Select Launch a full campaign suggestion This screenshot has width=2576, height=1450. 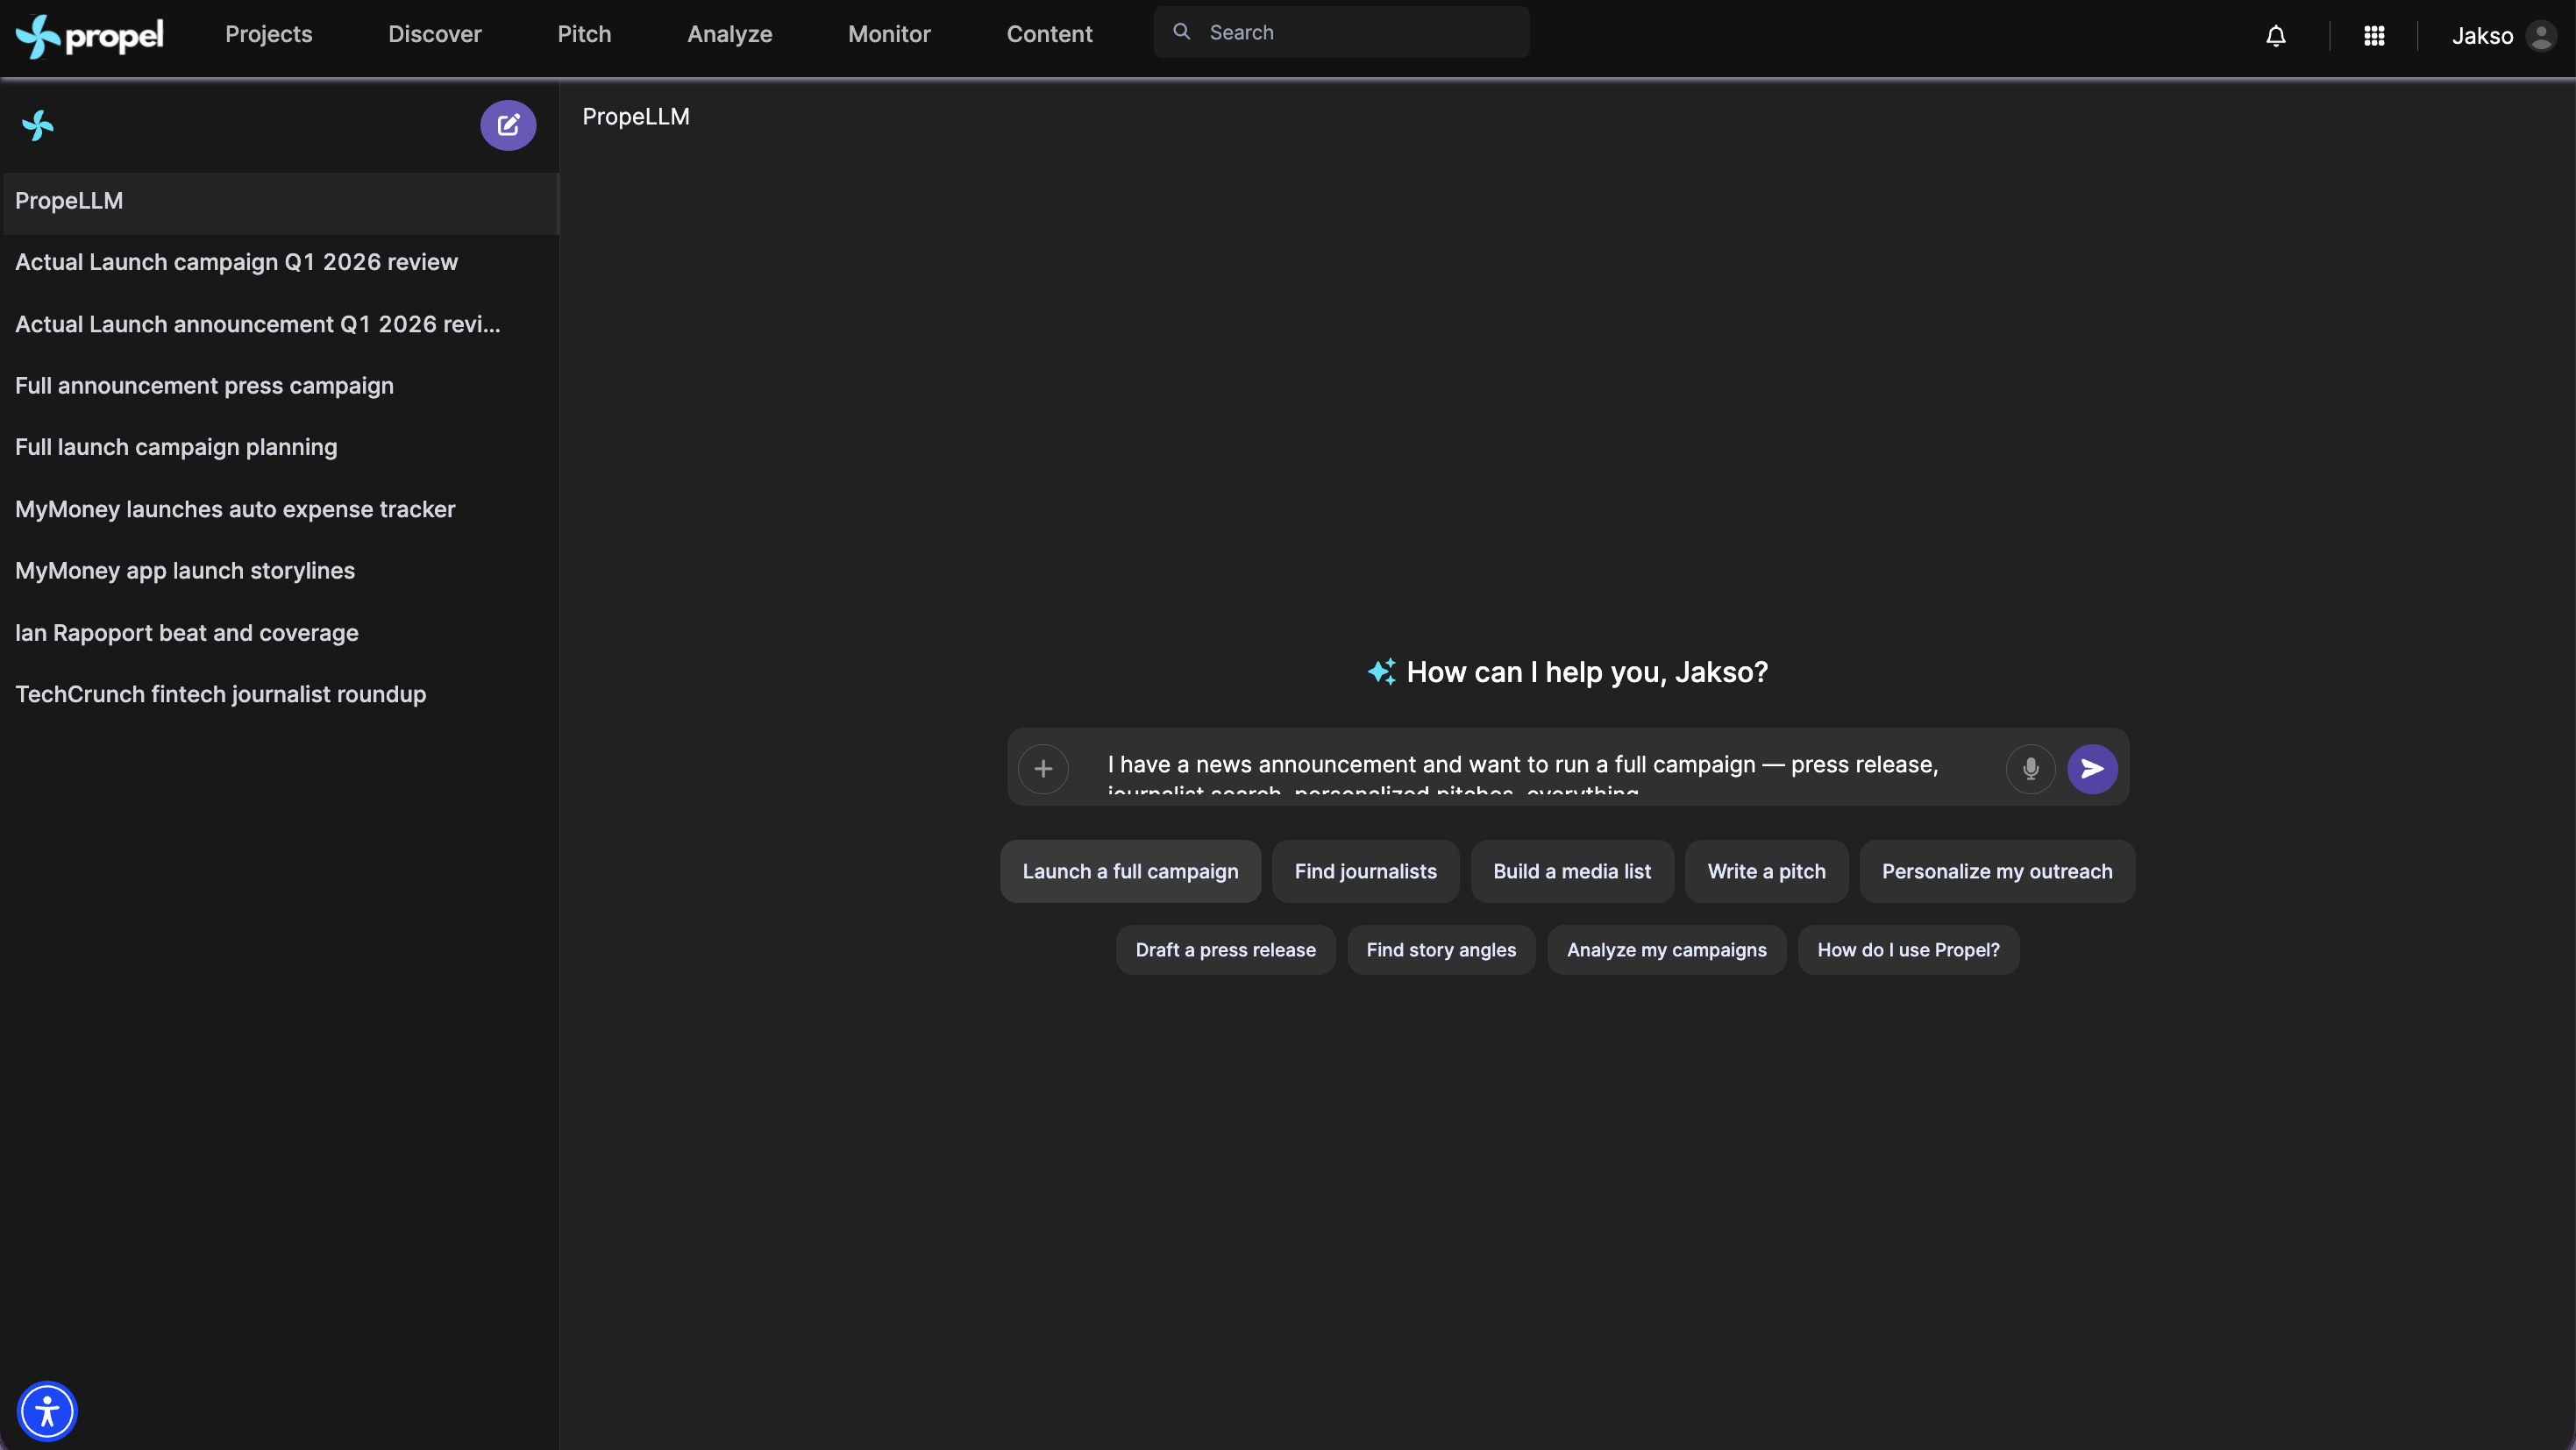1130,871
